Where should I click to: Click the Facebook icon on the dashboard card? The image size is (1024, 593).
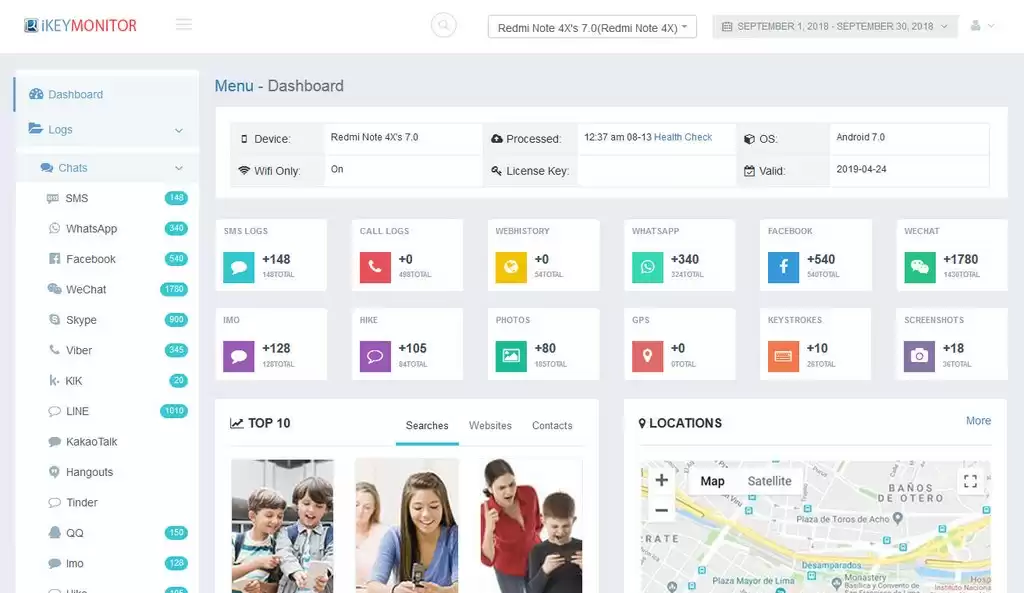pyautogui.click(x=782, y=268)
